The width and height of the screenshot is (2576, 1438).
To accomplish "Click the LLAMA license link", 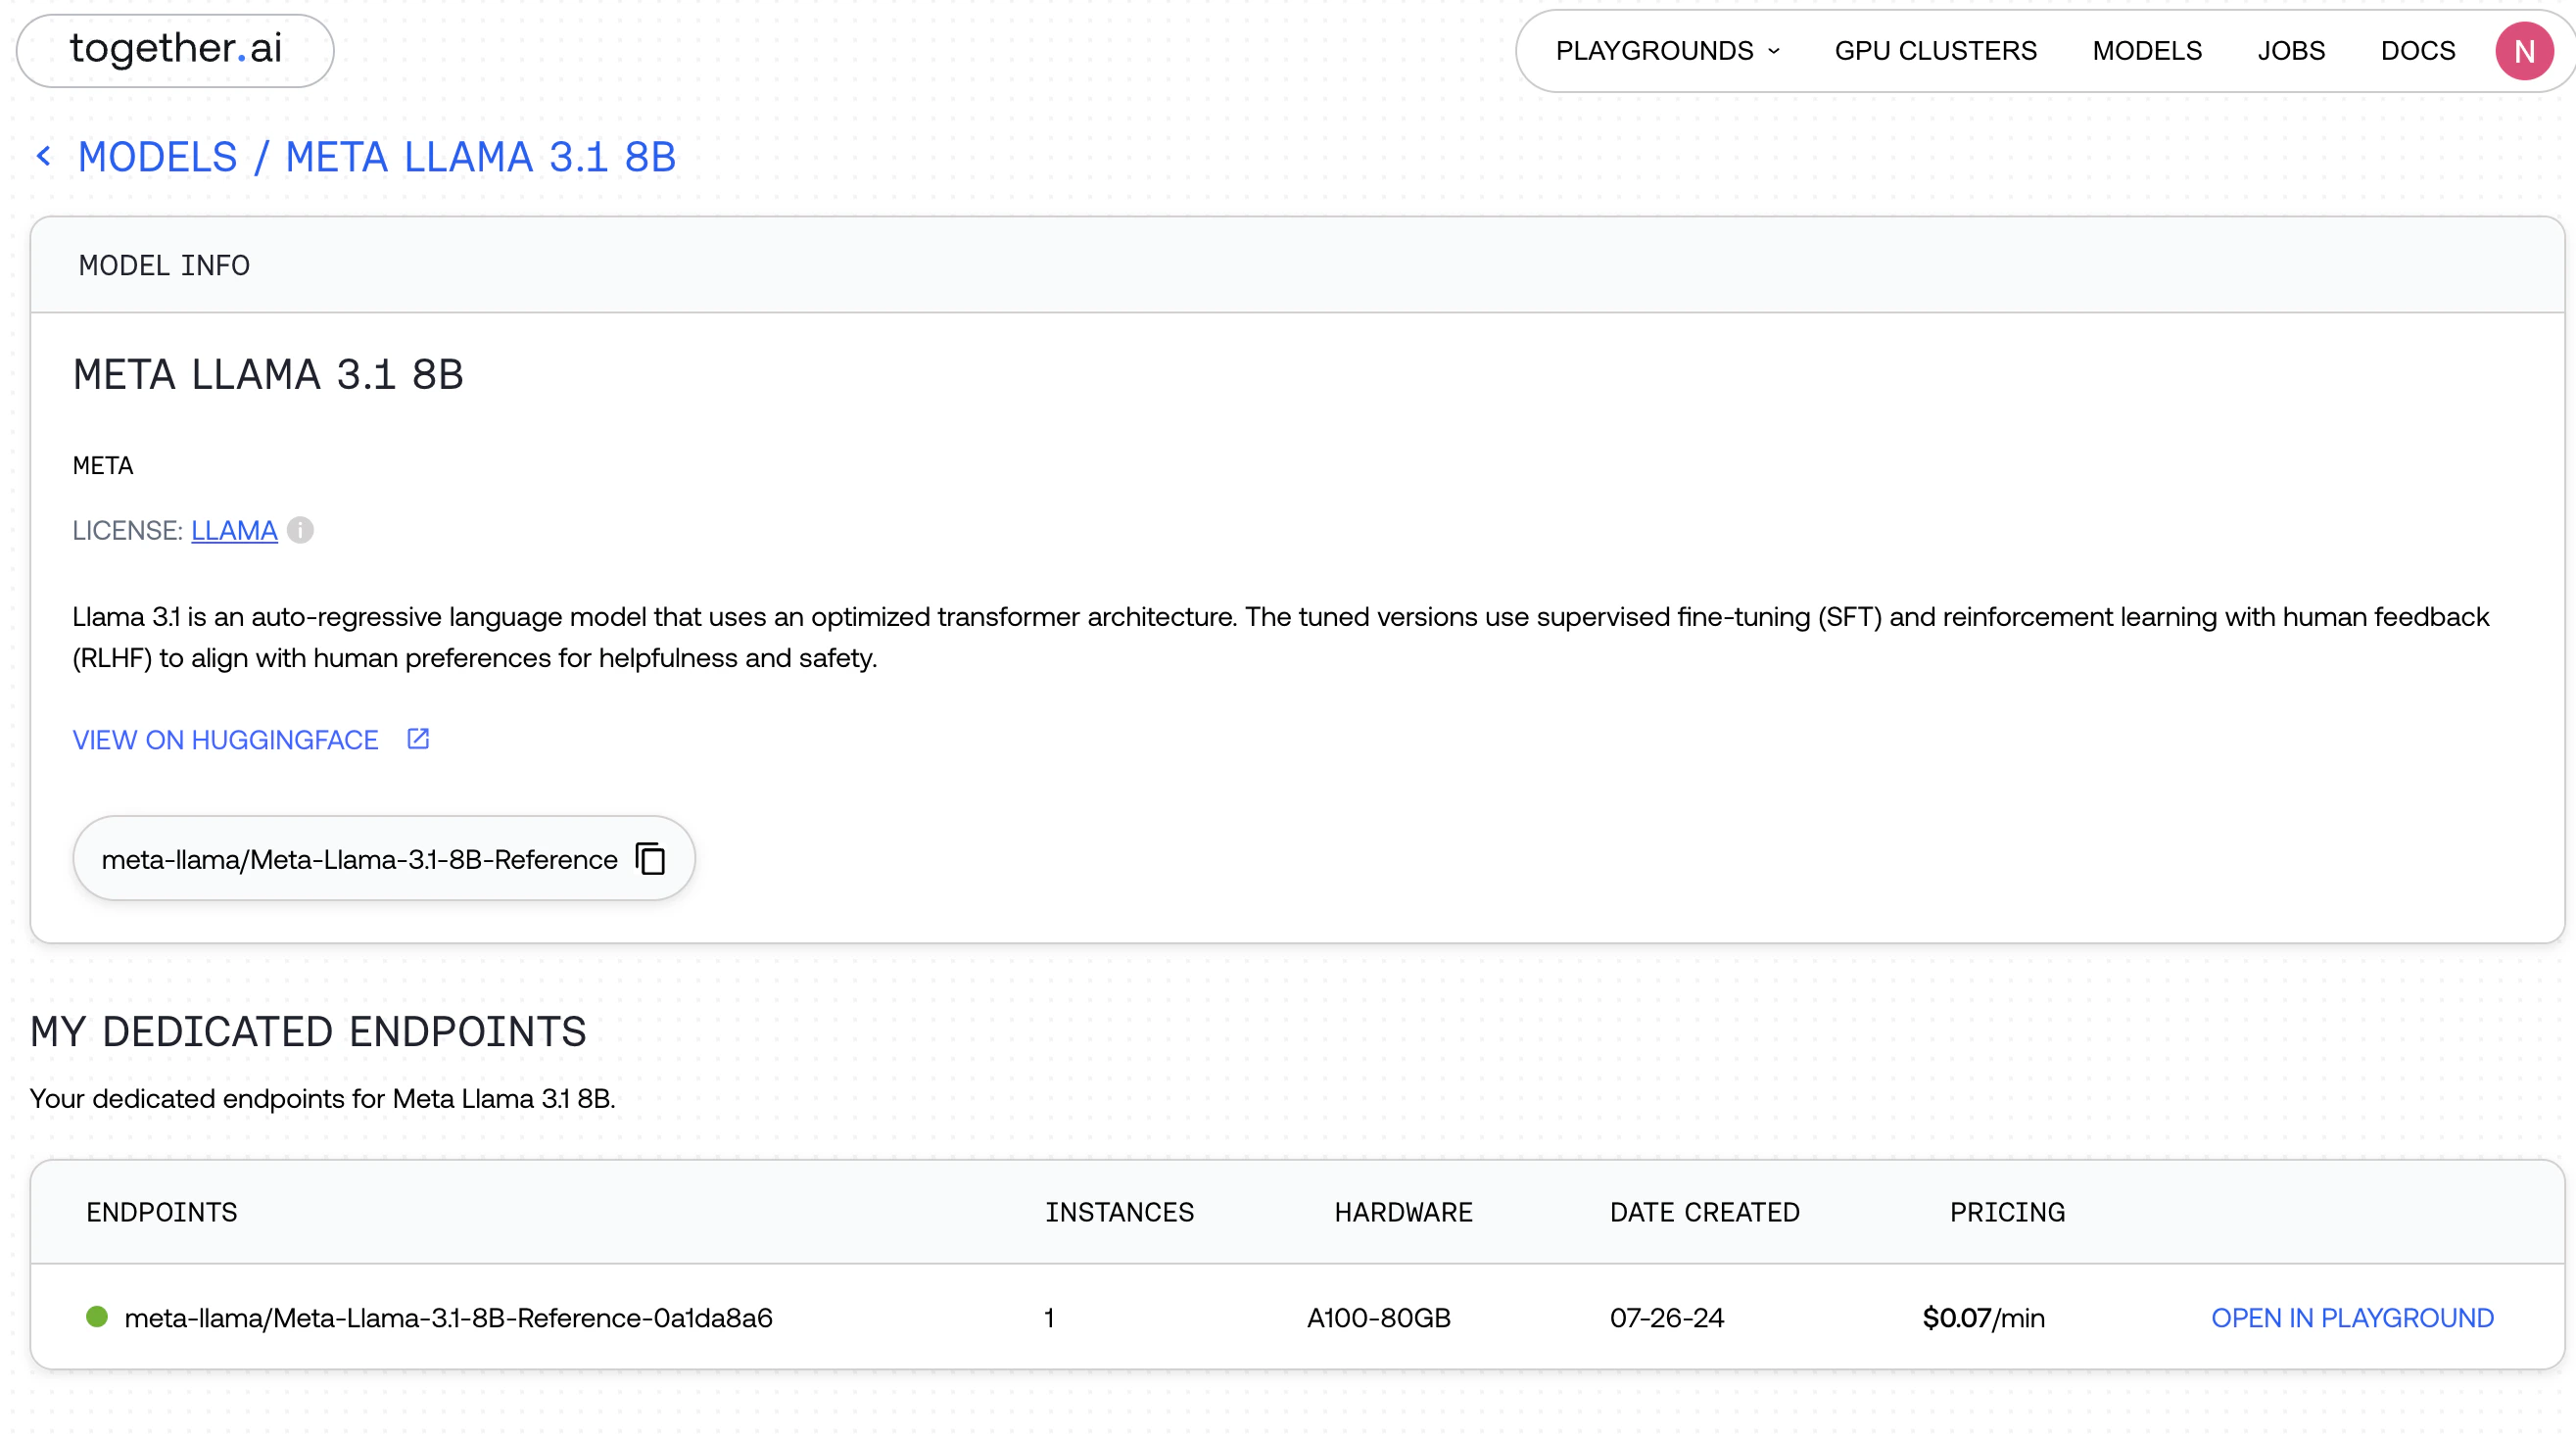I will (x=234, y=530).
